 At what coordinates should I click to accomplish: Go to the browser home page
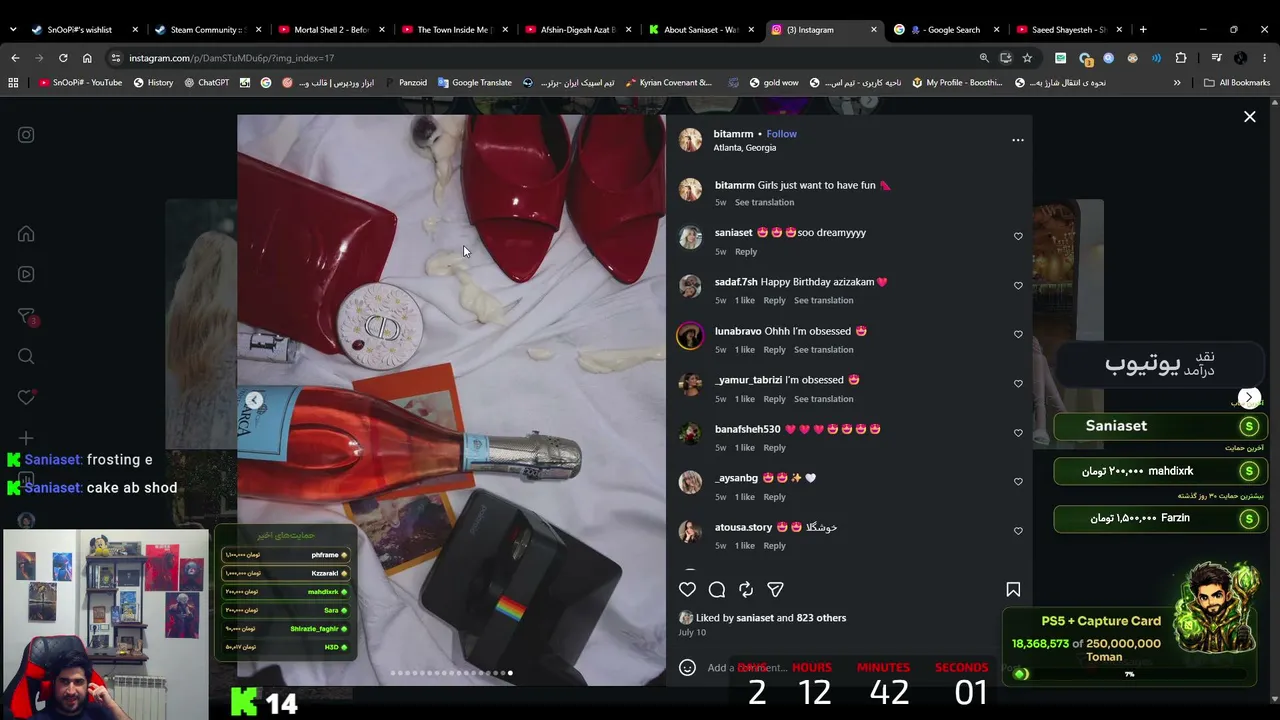click(x=87, y=58)
